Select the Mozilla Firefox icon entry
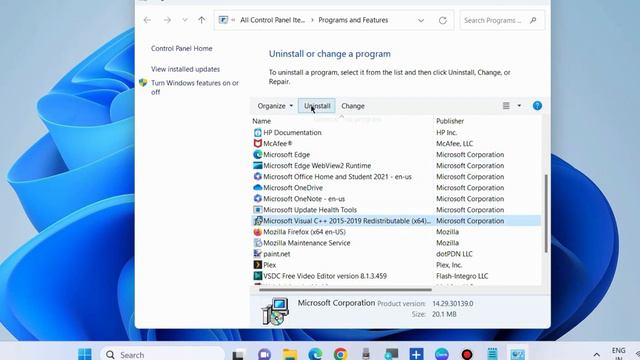The image size is (640, 360). pos(258,231)
